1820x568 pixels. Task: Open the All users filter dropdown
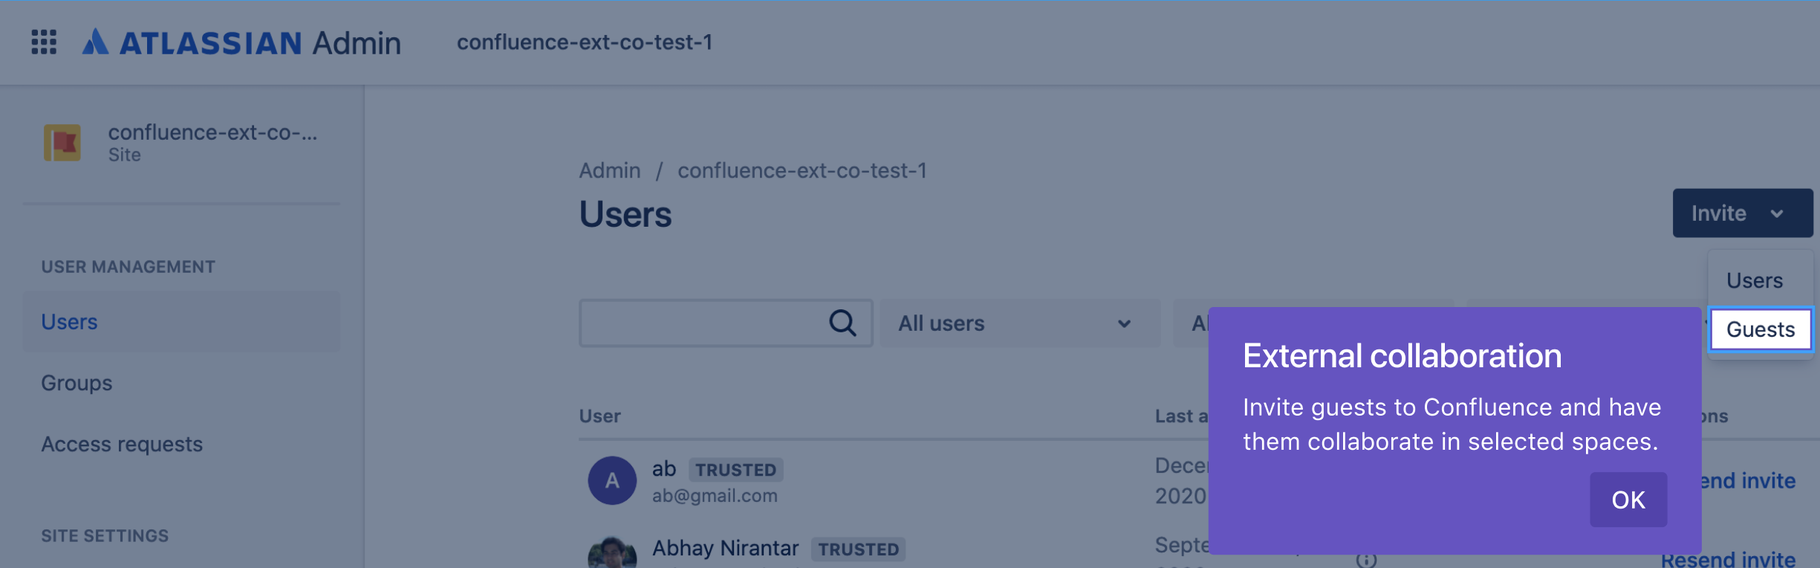[1019, 323]
